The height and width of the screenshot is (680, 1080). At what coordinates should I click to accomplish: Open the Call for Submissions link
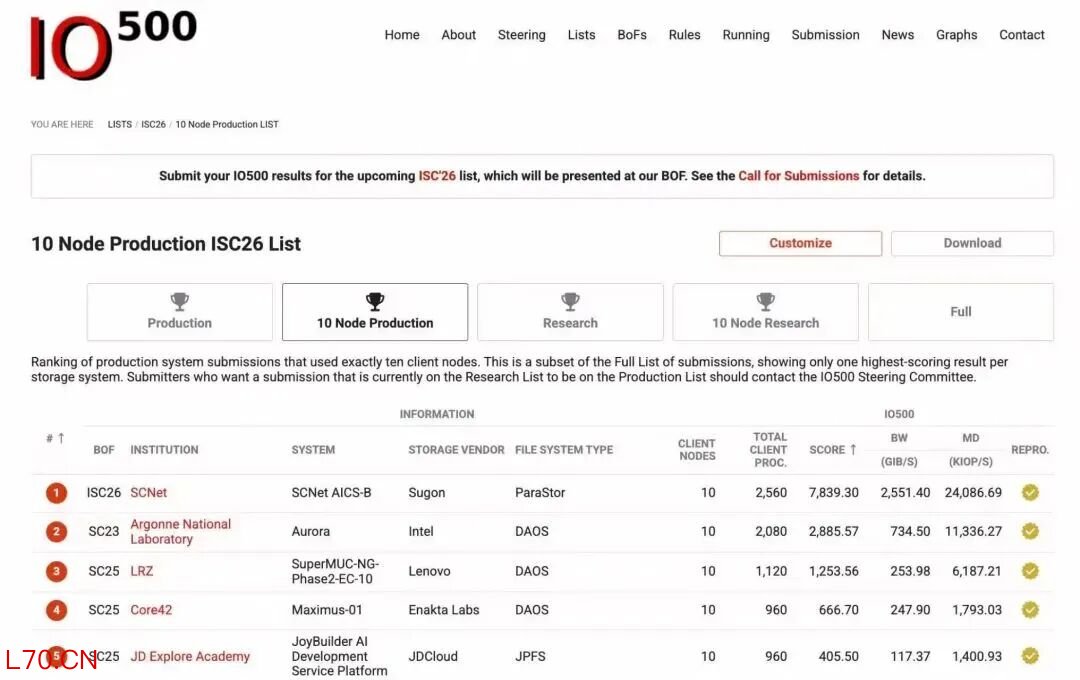[799, 176]
